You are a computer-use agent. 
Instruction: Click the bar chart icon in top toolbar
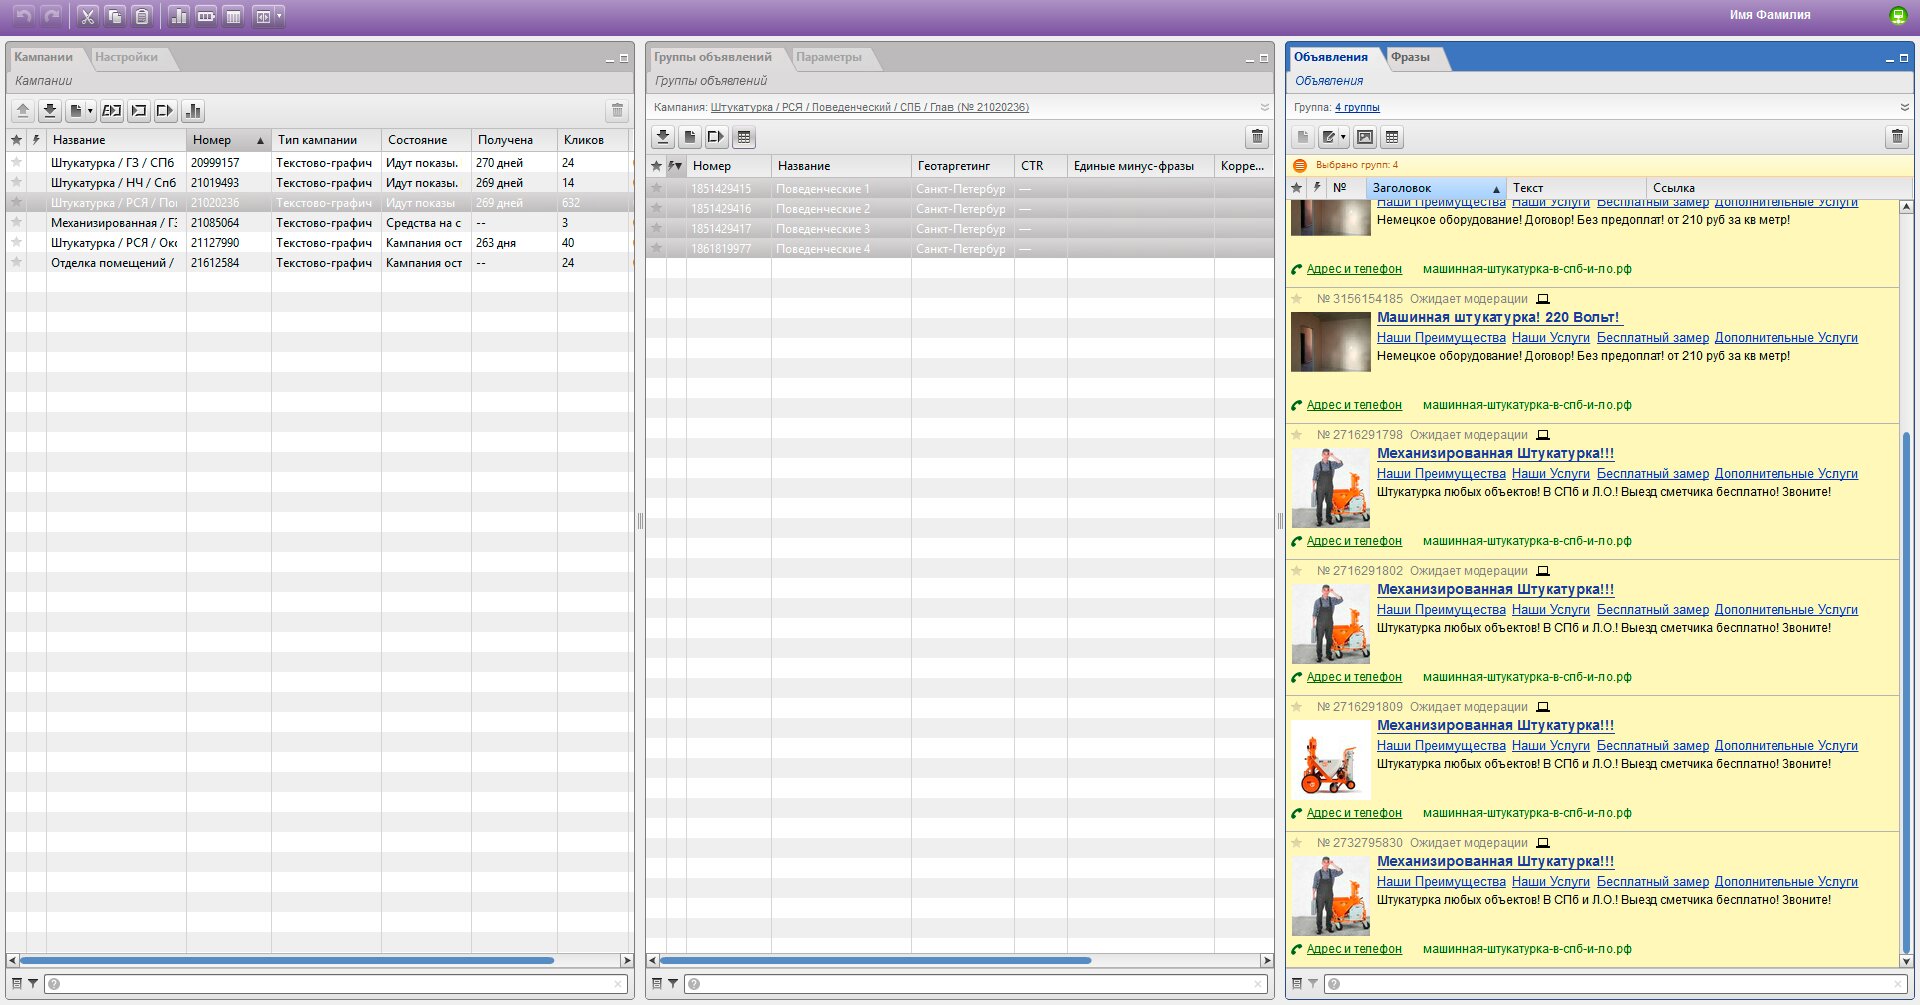coord(179,16)
